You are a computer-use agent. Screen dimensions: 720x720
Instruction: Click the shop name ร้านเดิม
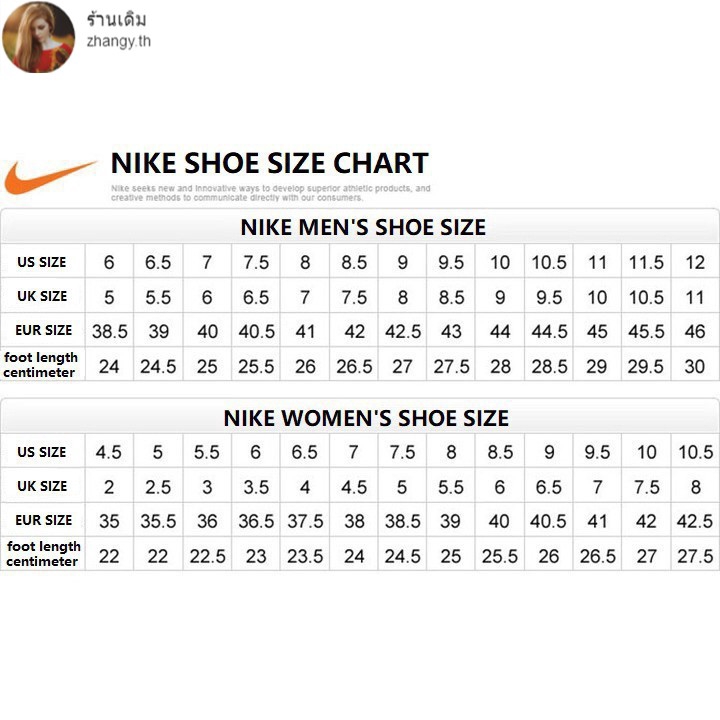117,19
